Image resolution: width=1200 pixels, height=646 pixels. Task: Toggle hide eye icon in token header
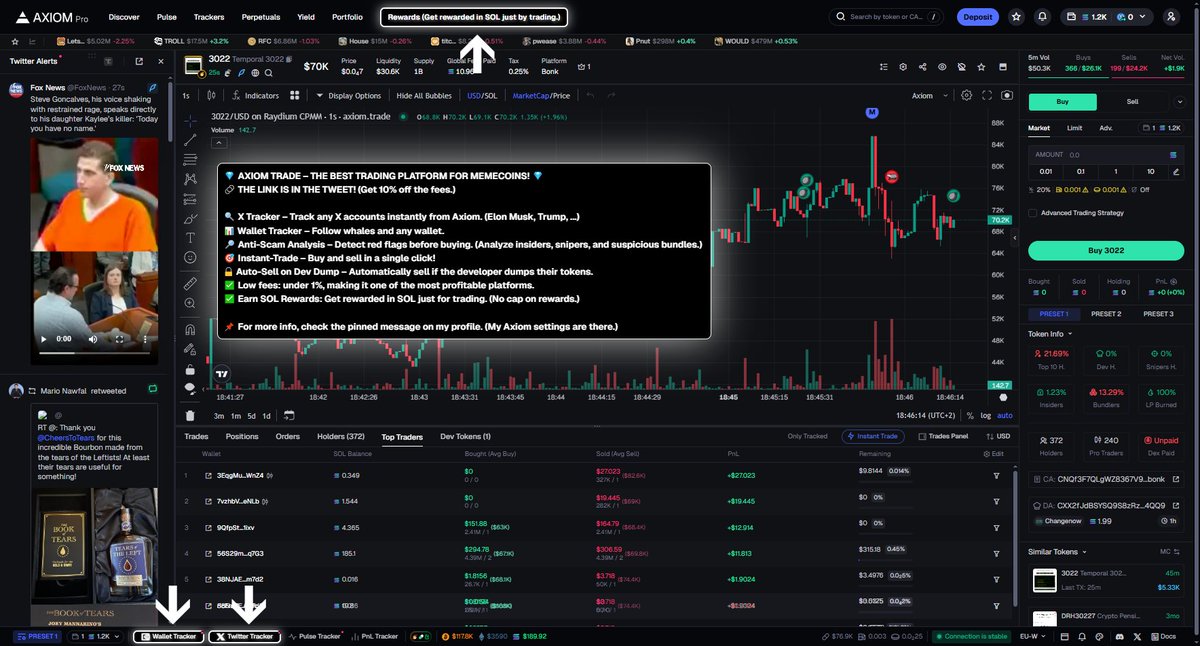pos(942,67)
